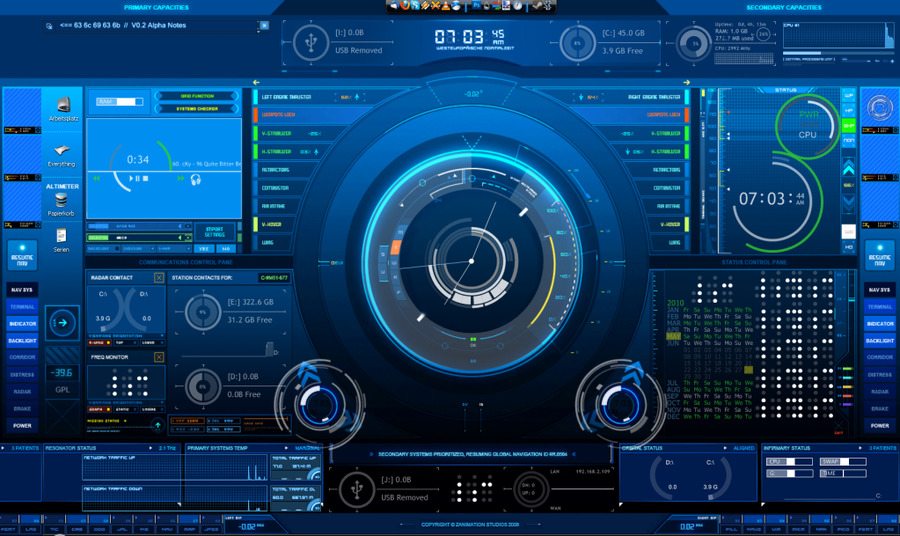
Task: Open the Arbeitsplatz desktop icon
Action: pyautogui.click(x=63, y=105)
